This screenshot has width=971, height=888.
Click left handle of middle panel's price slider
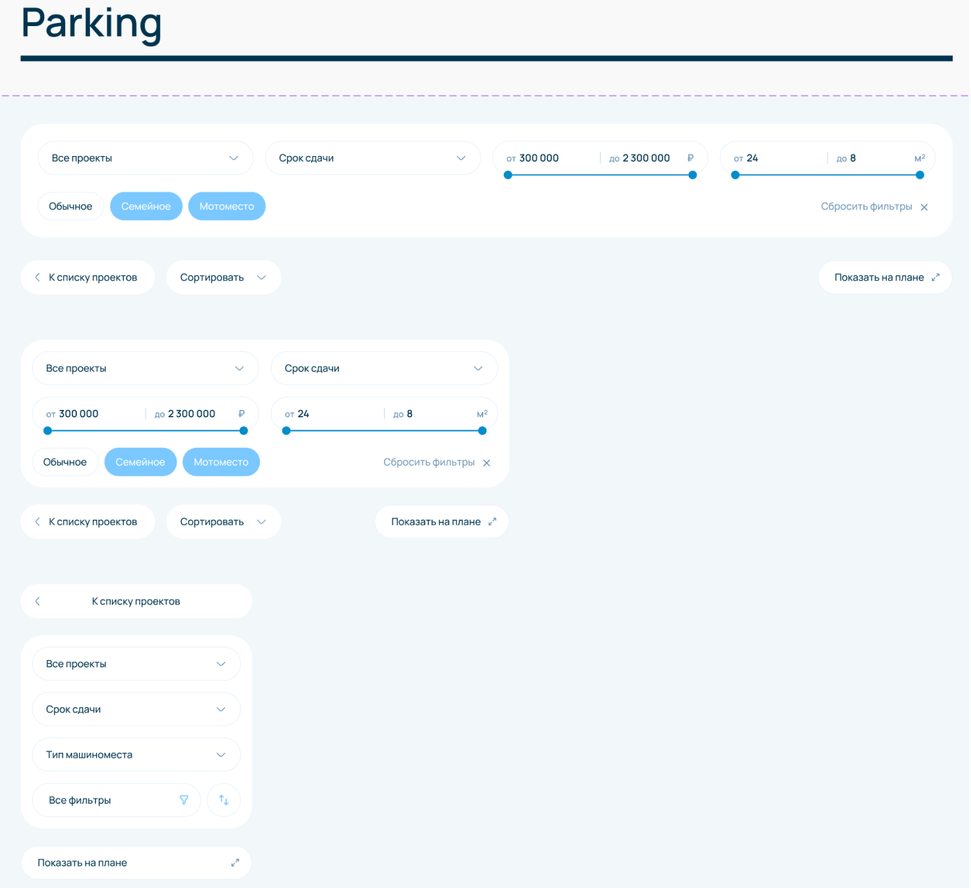pyautogui.click(x=48, y=431)
